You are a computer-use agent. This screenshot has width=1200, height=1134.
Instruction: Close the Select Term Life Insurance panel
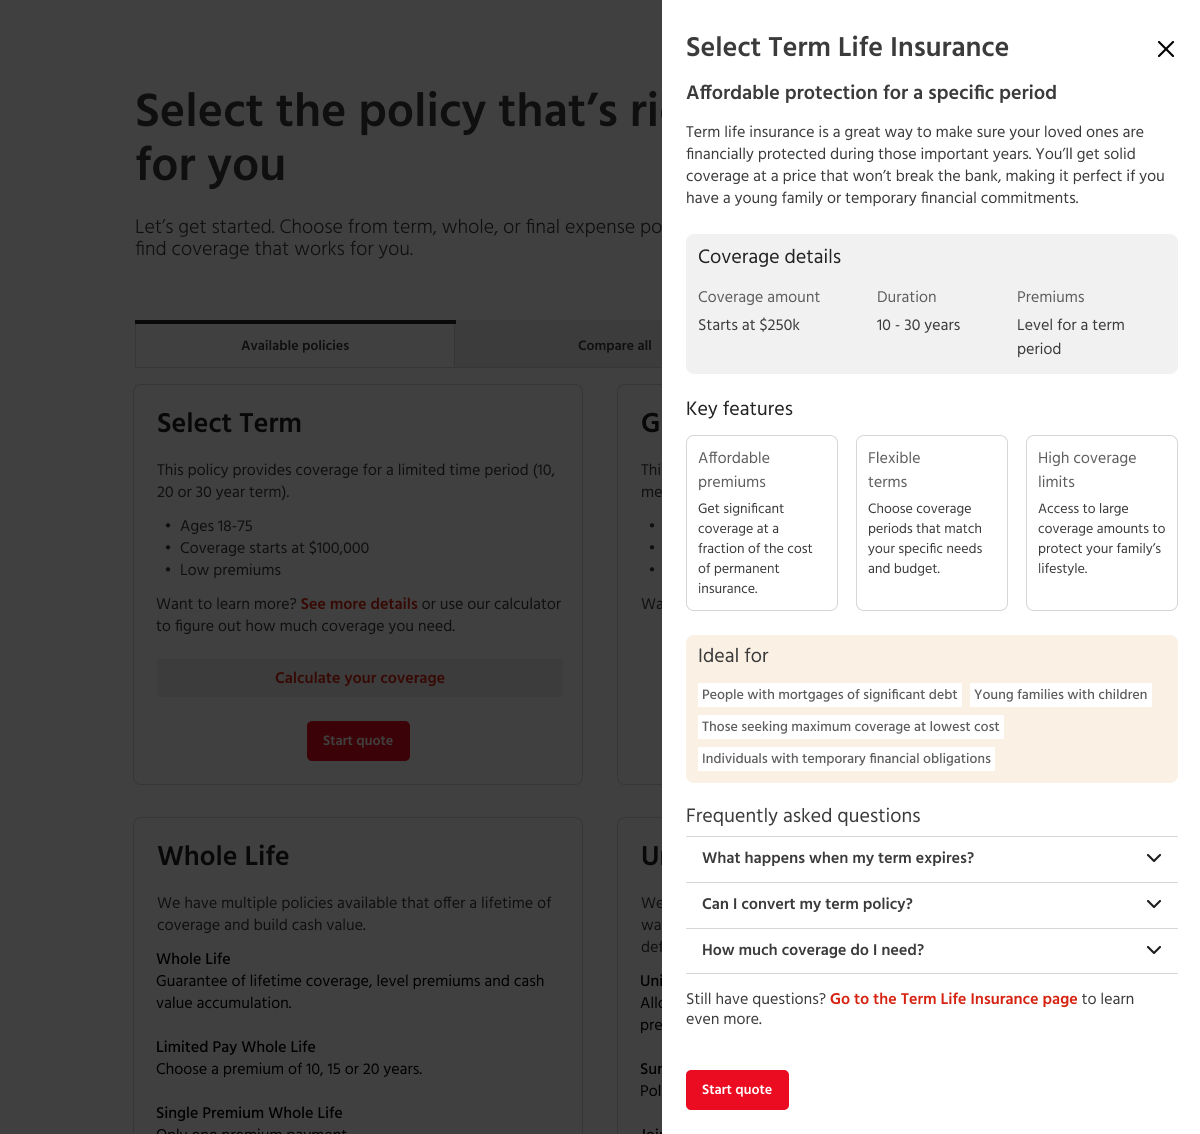[x=1165, y=48]
